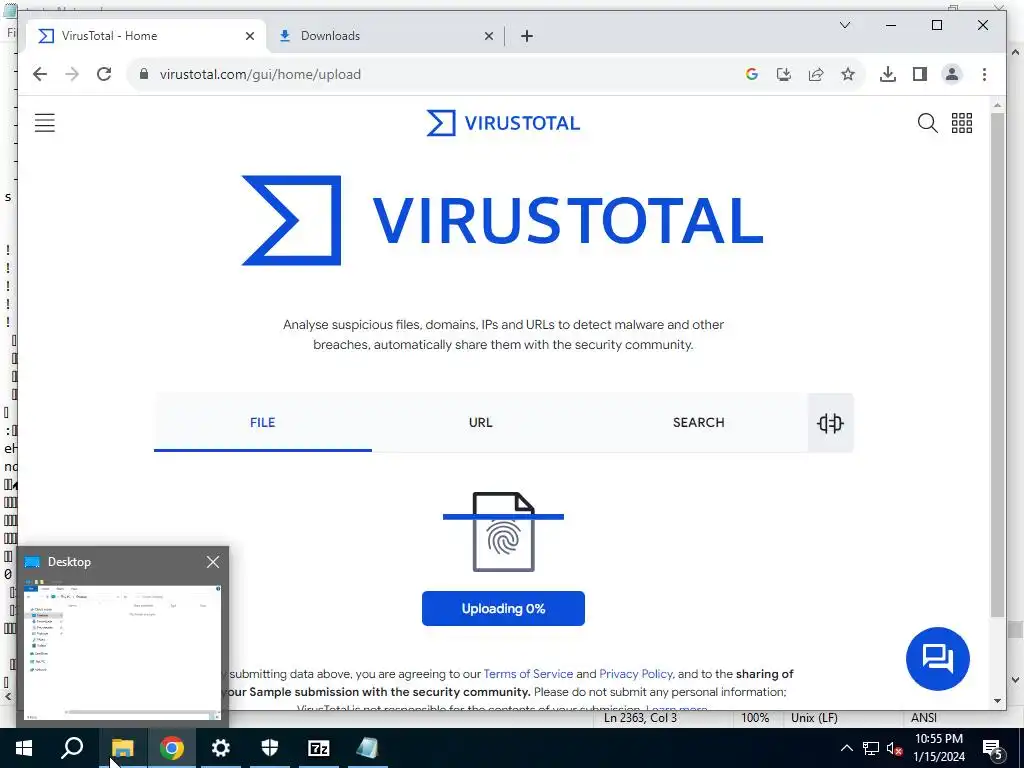Click Chrome's forward arrow

[x=72, y=74]
